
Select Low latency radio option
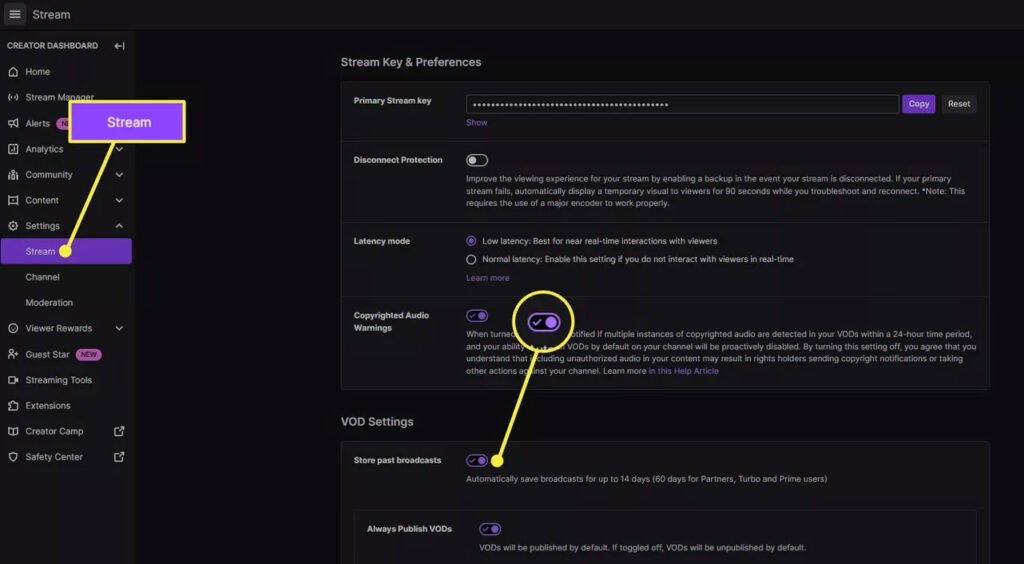click(x=471, y=241)
